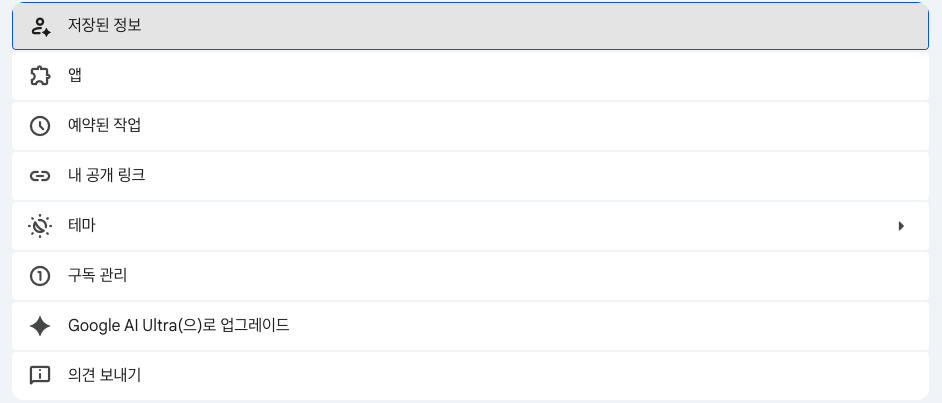Screen dimensions: 942x403
Task: Select 의견 보내기 to send feedback
Action: (105, 376)
